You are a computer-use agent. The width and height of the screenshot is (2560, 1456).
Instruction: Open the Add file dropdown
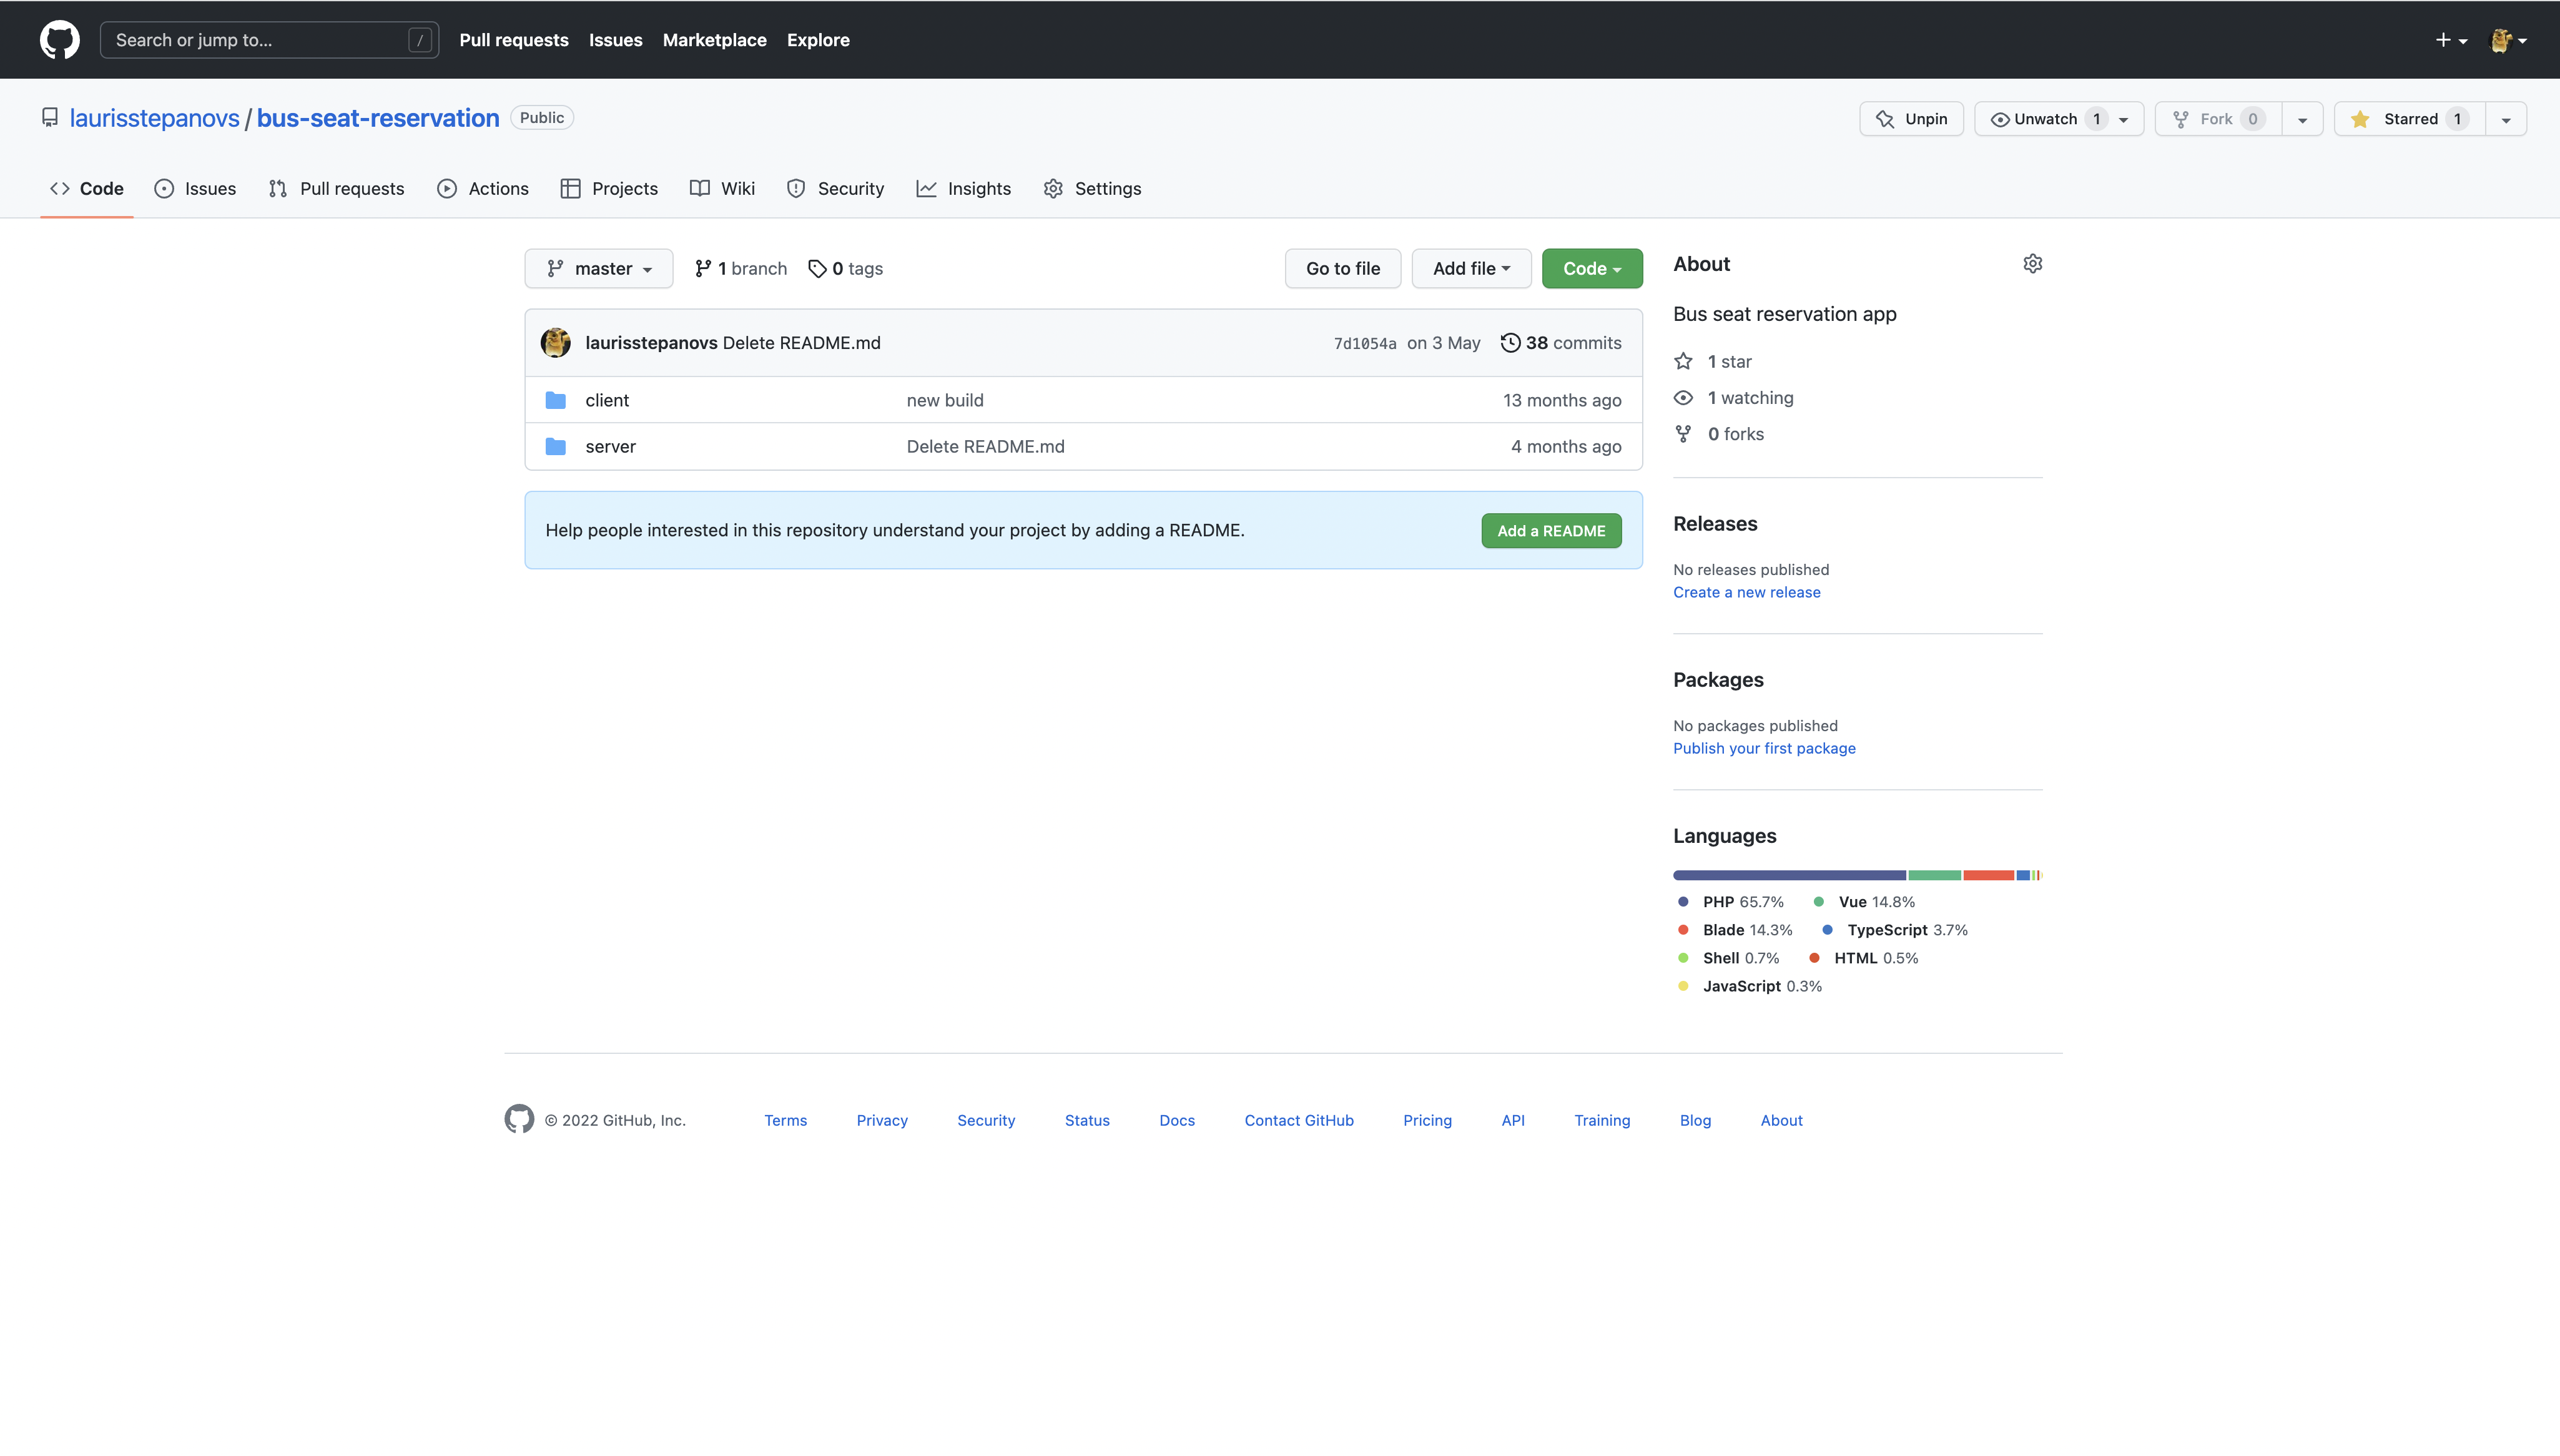coord(1471,268)
